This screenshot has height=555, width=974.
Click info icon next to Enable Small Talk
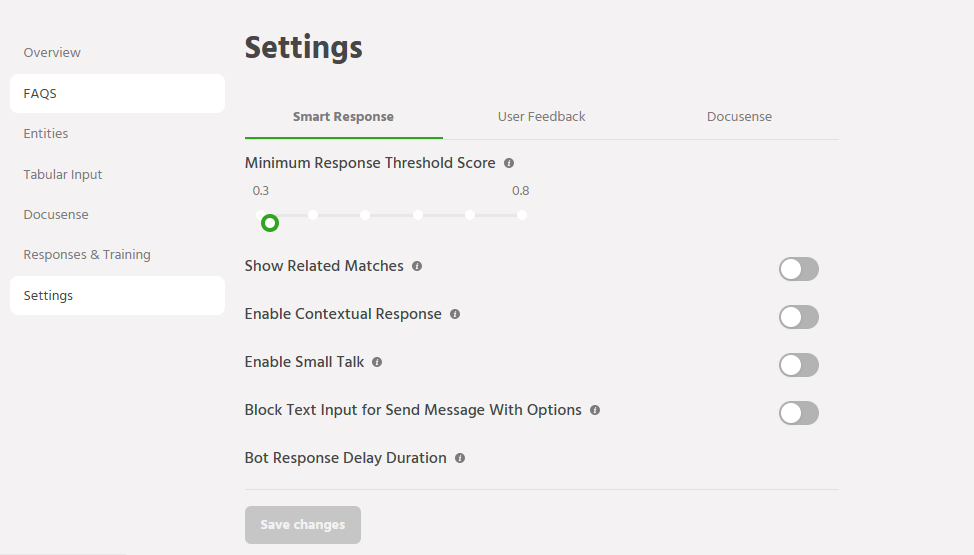(x=377, y=362)
